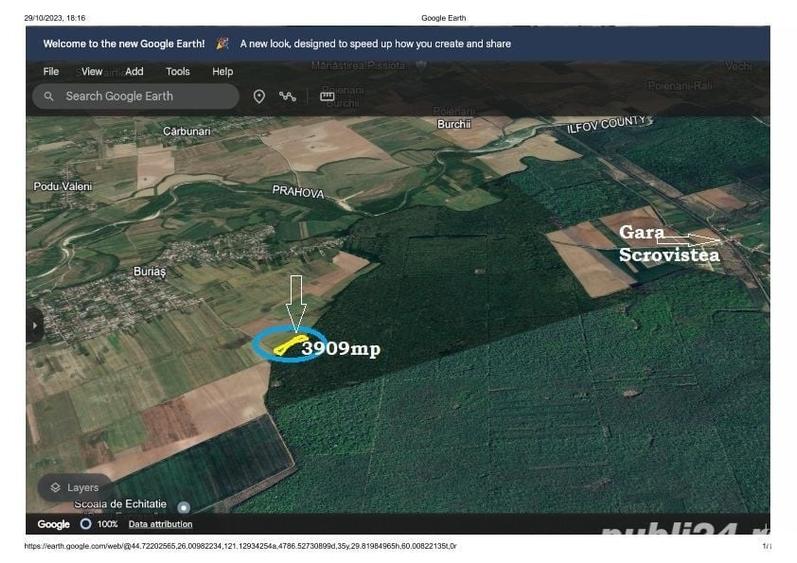Click the Podu Valeni map label
Viewport: 797px width, 563px height.
(x=63, y=186)
